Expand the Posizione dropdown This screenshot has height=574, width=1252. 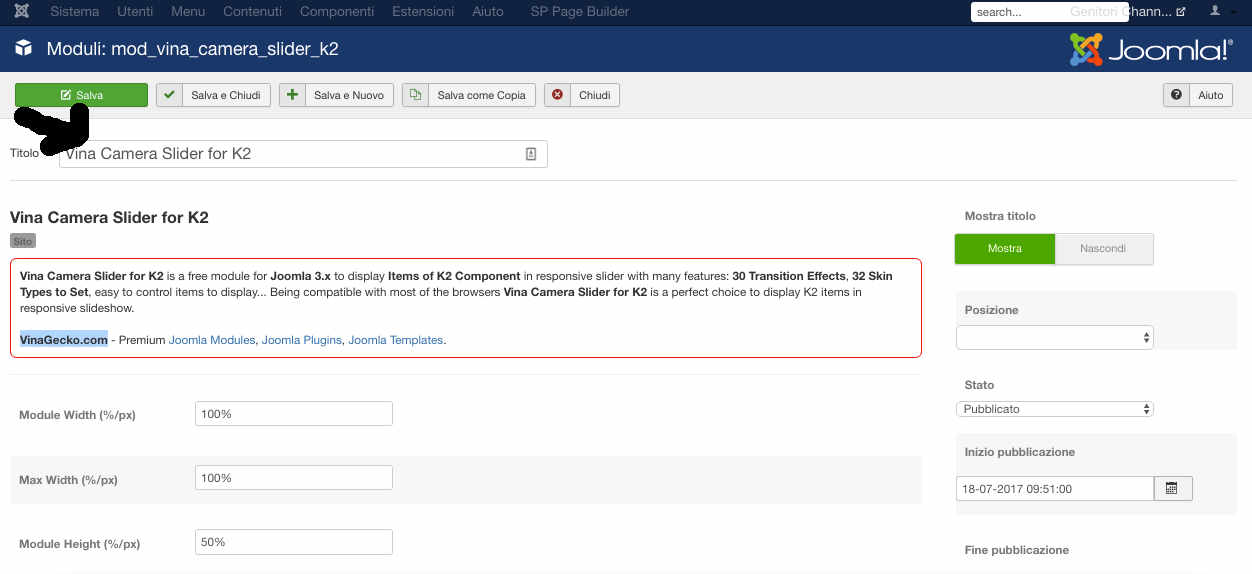point(1054,338)
